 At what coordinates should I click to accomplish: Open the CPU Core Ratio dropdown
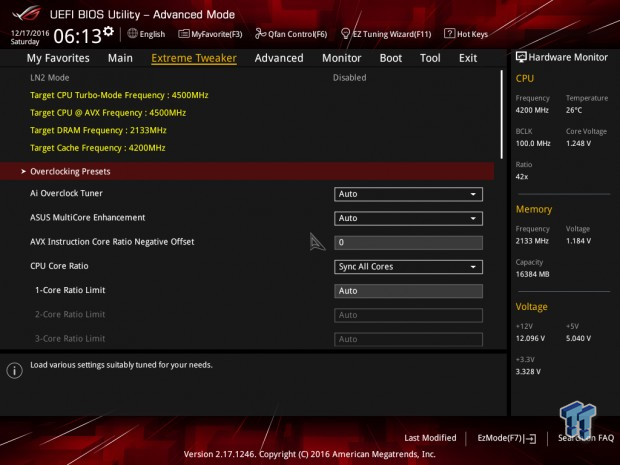click(408, 267)
